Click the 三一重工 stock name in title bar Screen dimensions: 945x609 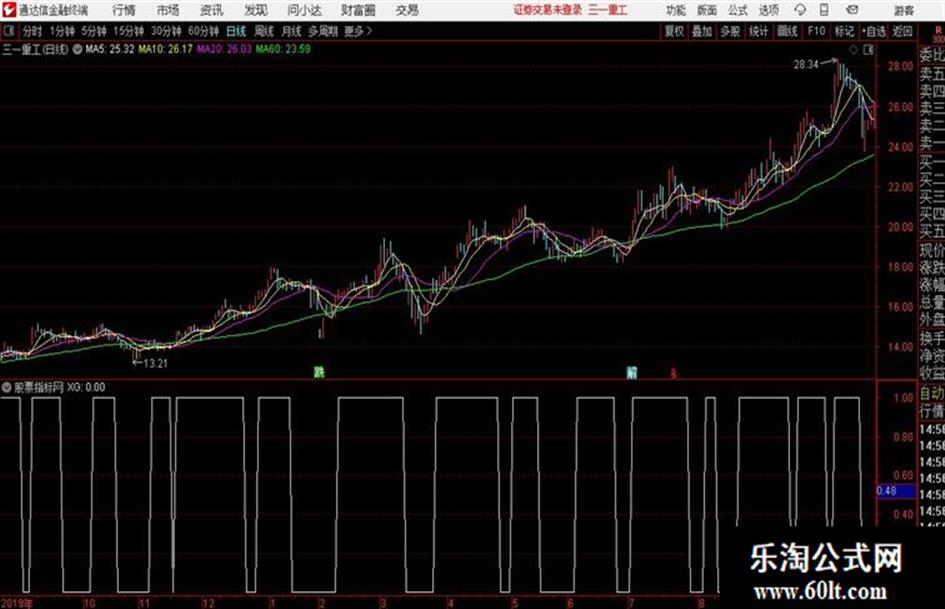pyautogui.click(x=608, y=10)
